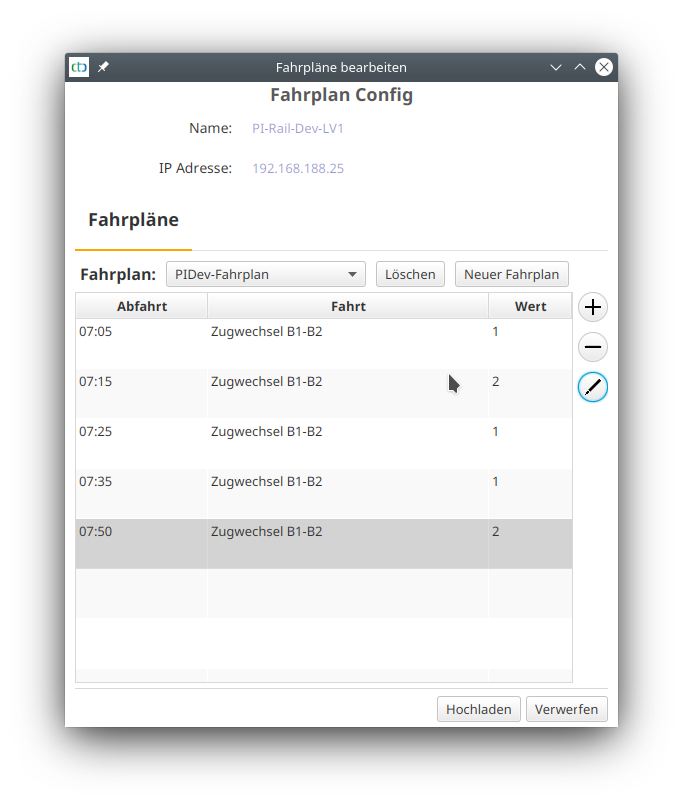Switch to the Fahrpläne tab
The image size is (683, 804).
133,220
